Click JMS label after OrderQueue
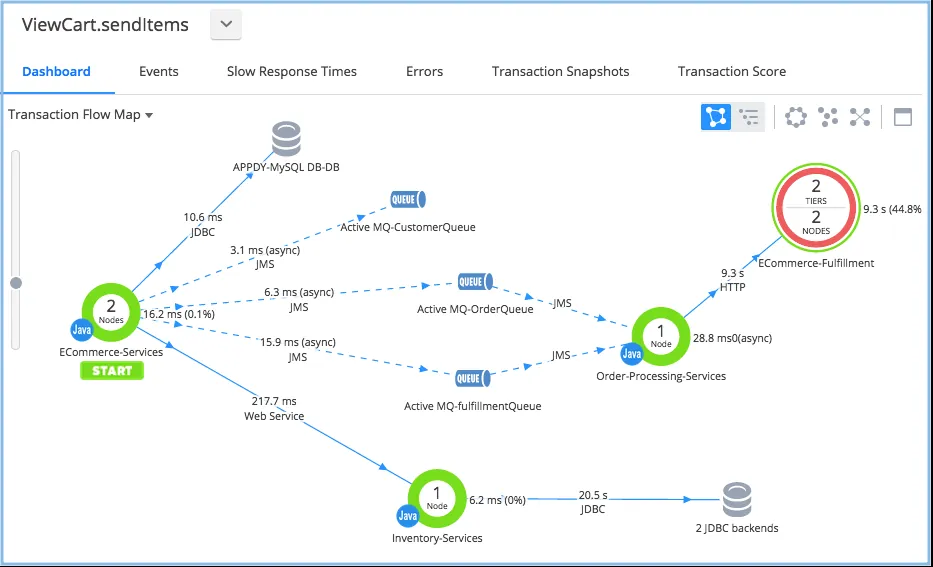Image resolution: width=933 pixels, height=567 pixels. point(562,303)
